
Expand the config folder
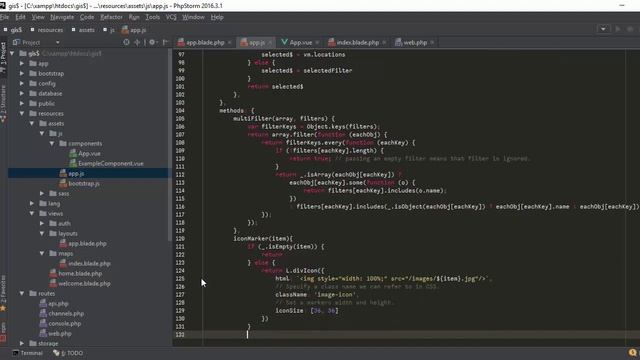tap(22, 83)
